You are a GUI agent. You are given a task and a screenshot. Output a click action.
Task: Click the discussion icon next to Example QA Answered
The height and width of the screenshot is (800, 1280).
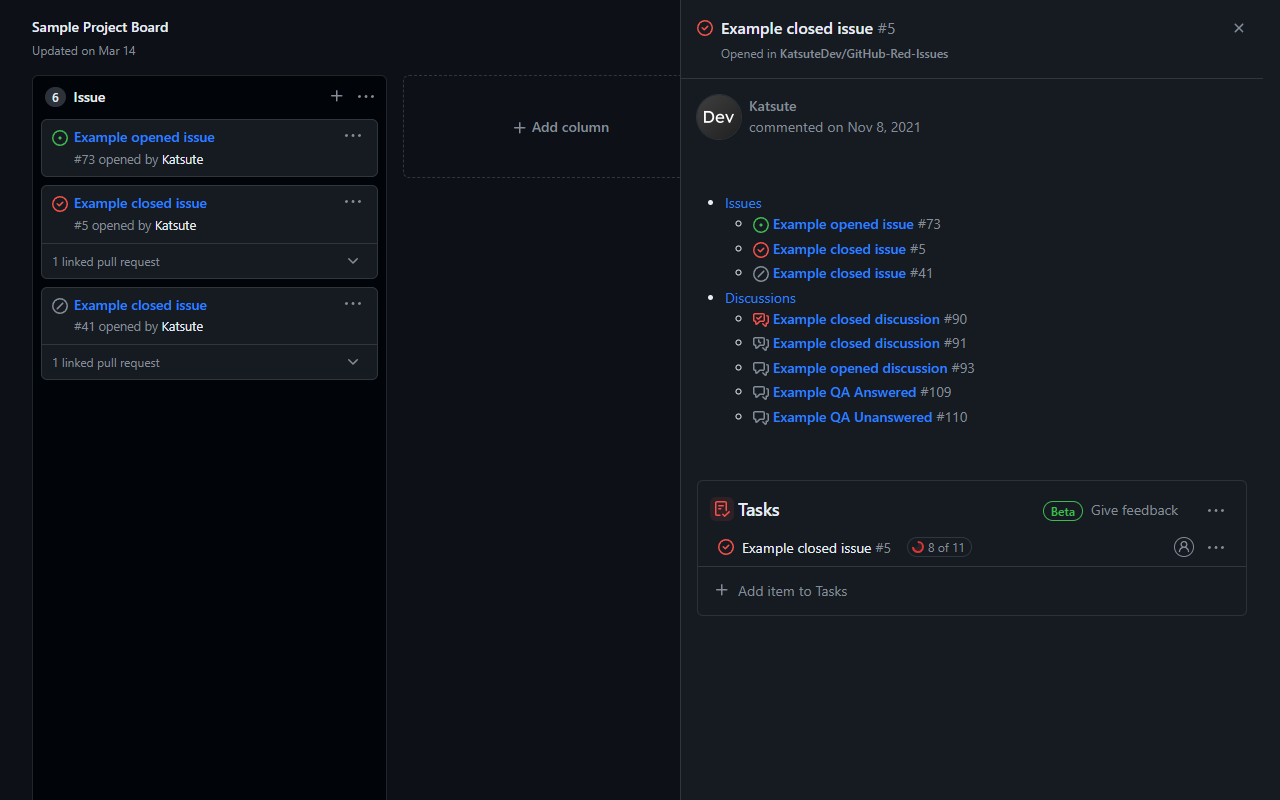point(761,392)
